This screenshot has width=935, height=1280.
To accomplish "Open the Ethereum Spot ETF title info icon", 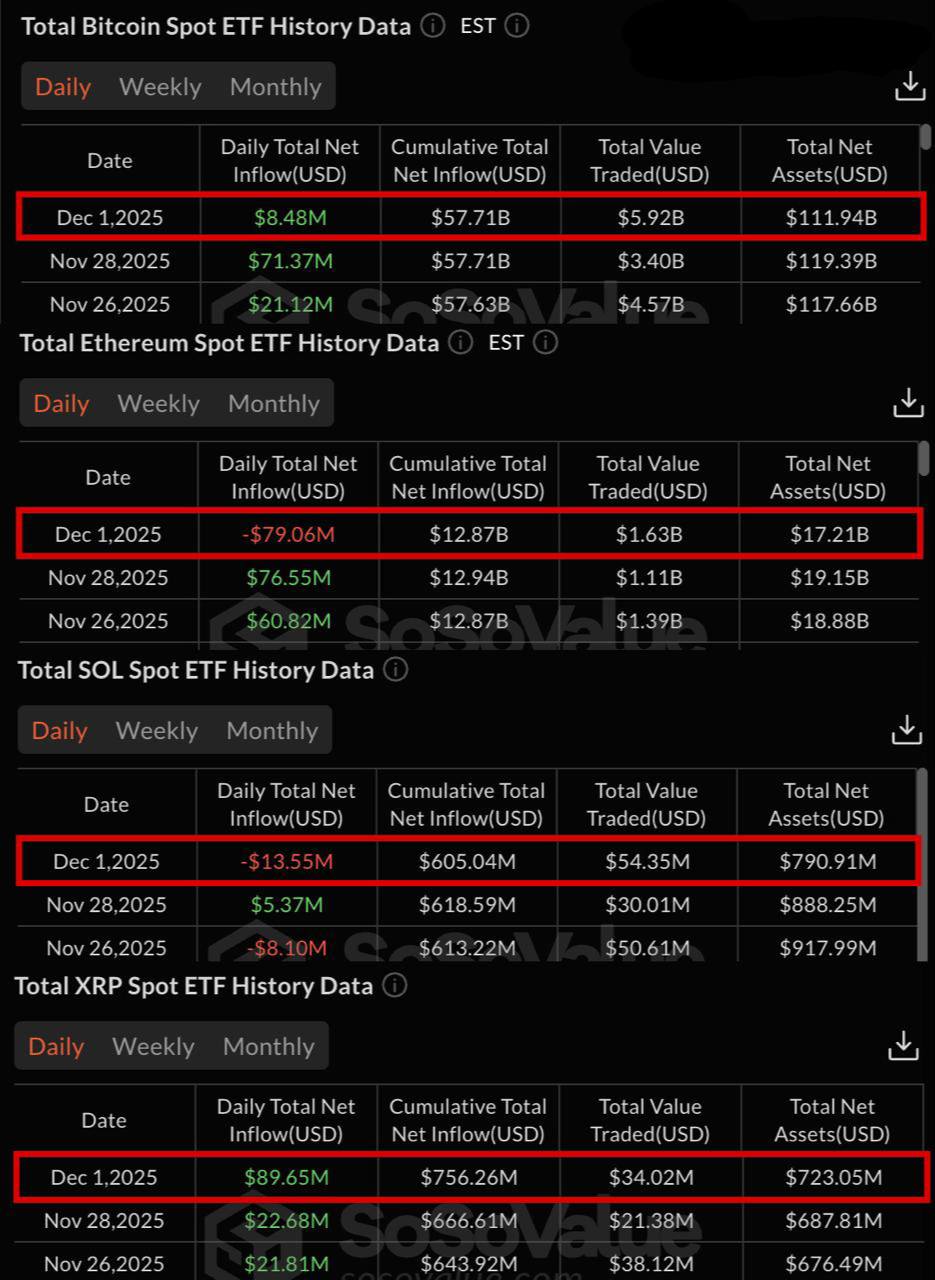I will [460, 343].
